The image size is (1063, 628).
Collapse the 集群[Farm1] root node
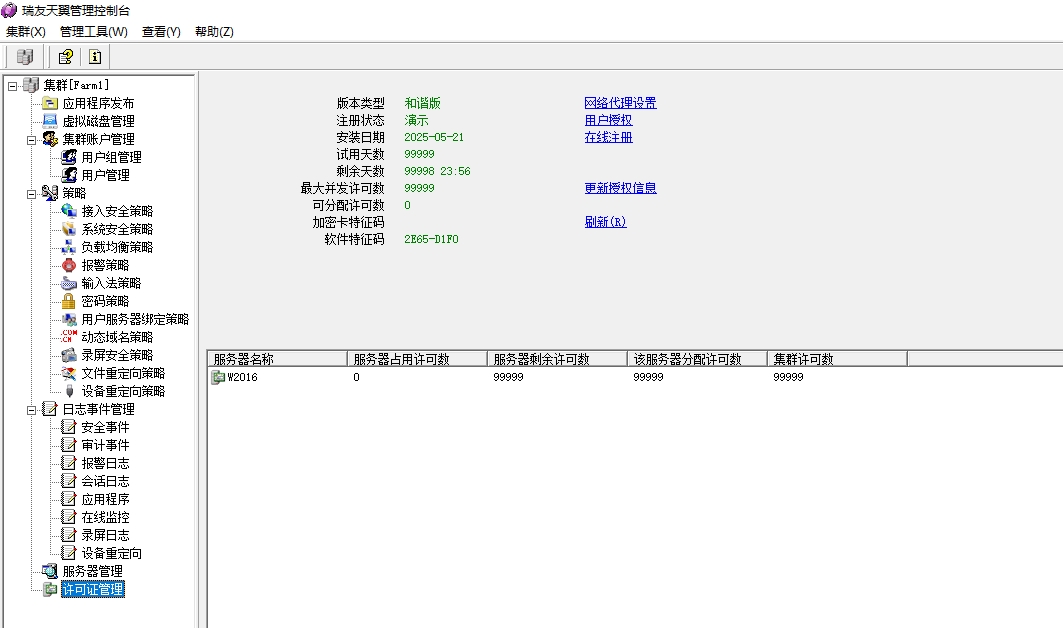point(12,85)
